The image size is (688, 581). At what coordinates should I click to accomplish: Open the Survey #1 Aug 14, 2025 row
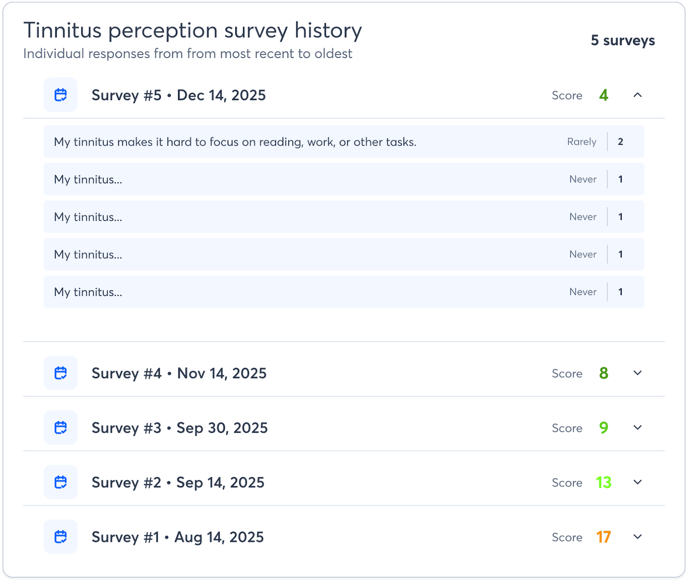[178, 537]
